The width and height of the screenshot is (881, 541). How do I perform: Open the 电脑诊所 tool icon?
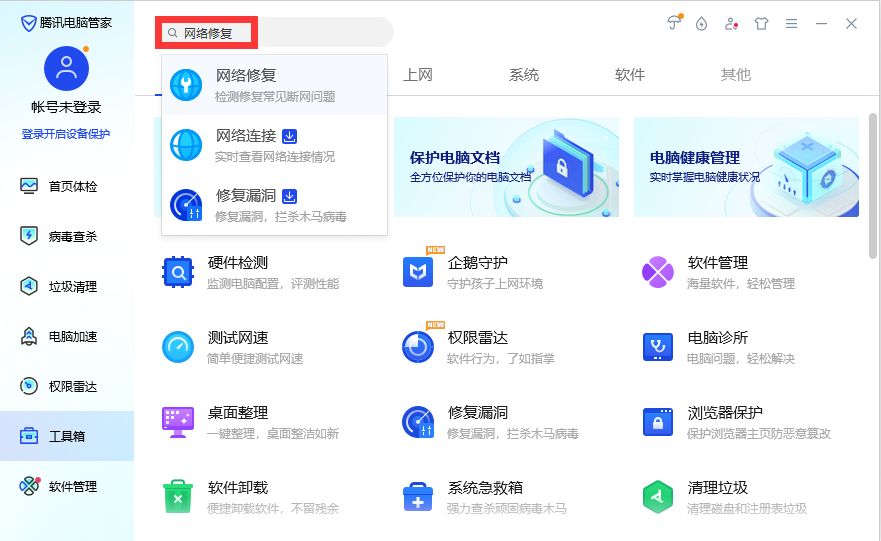point(657,346)
